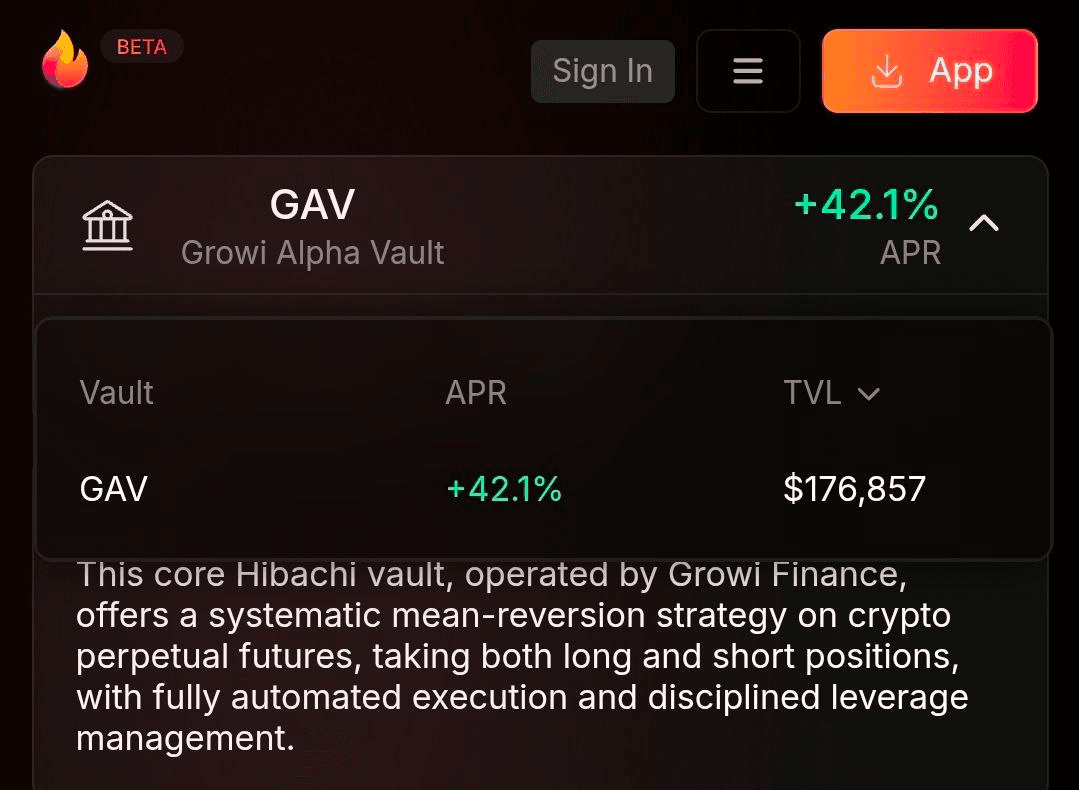Click the TVL column header label
Screen dimensions: 1079x790
click(812, 393)
